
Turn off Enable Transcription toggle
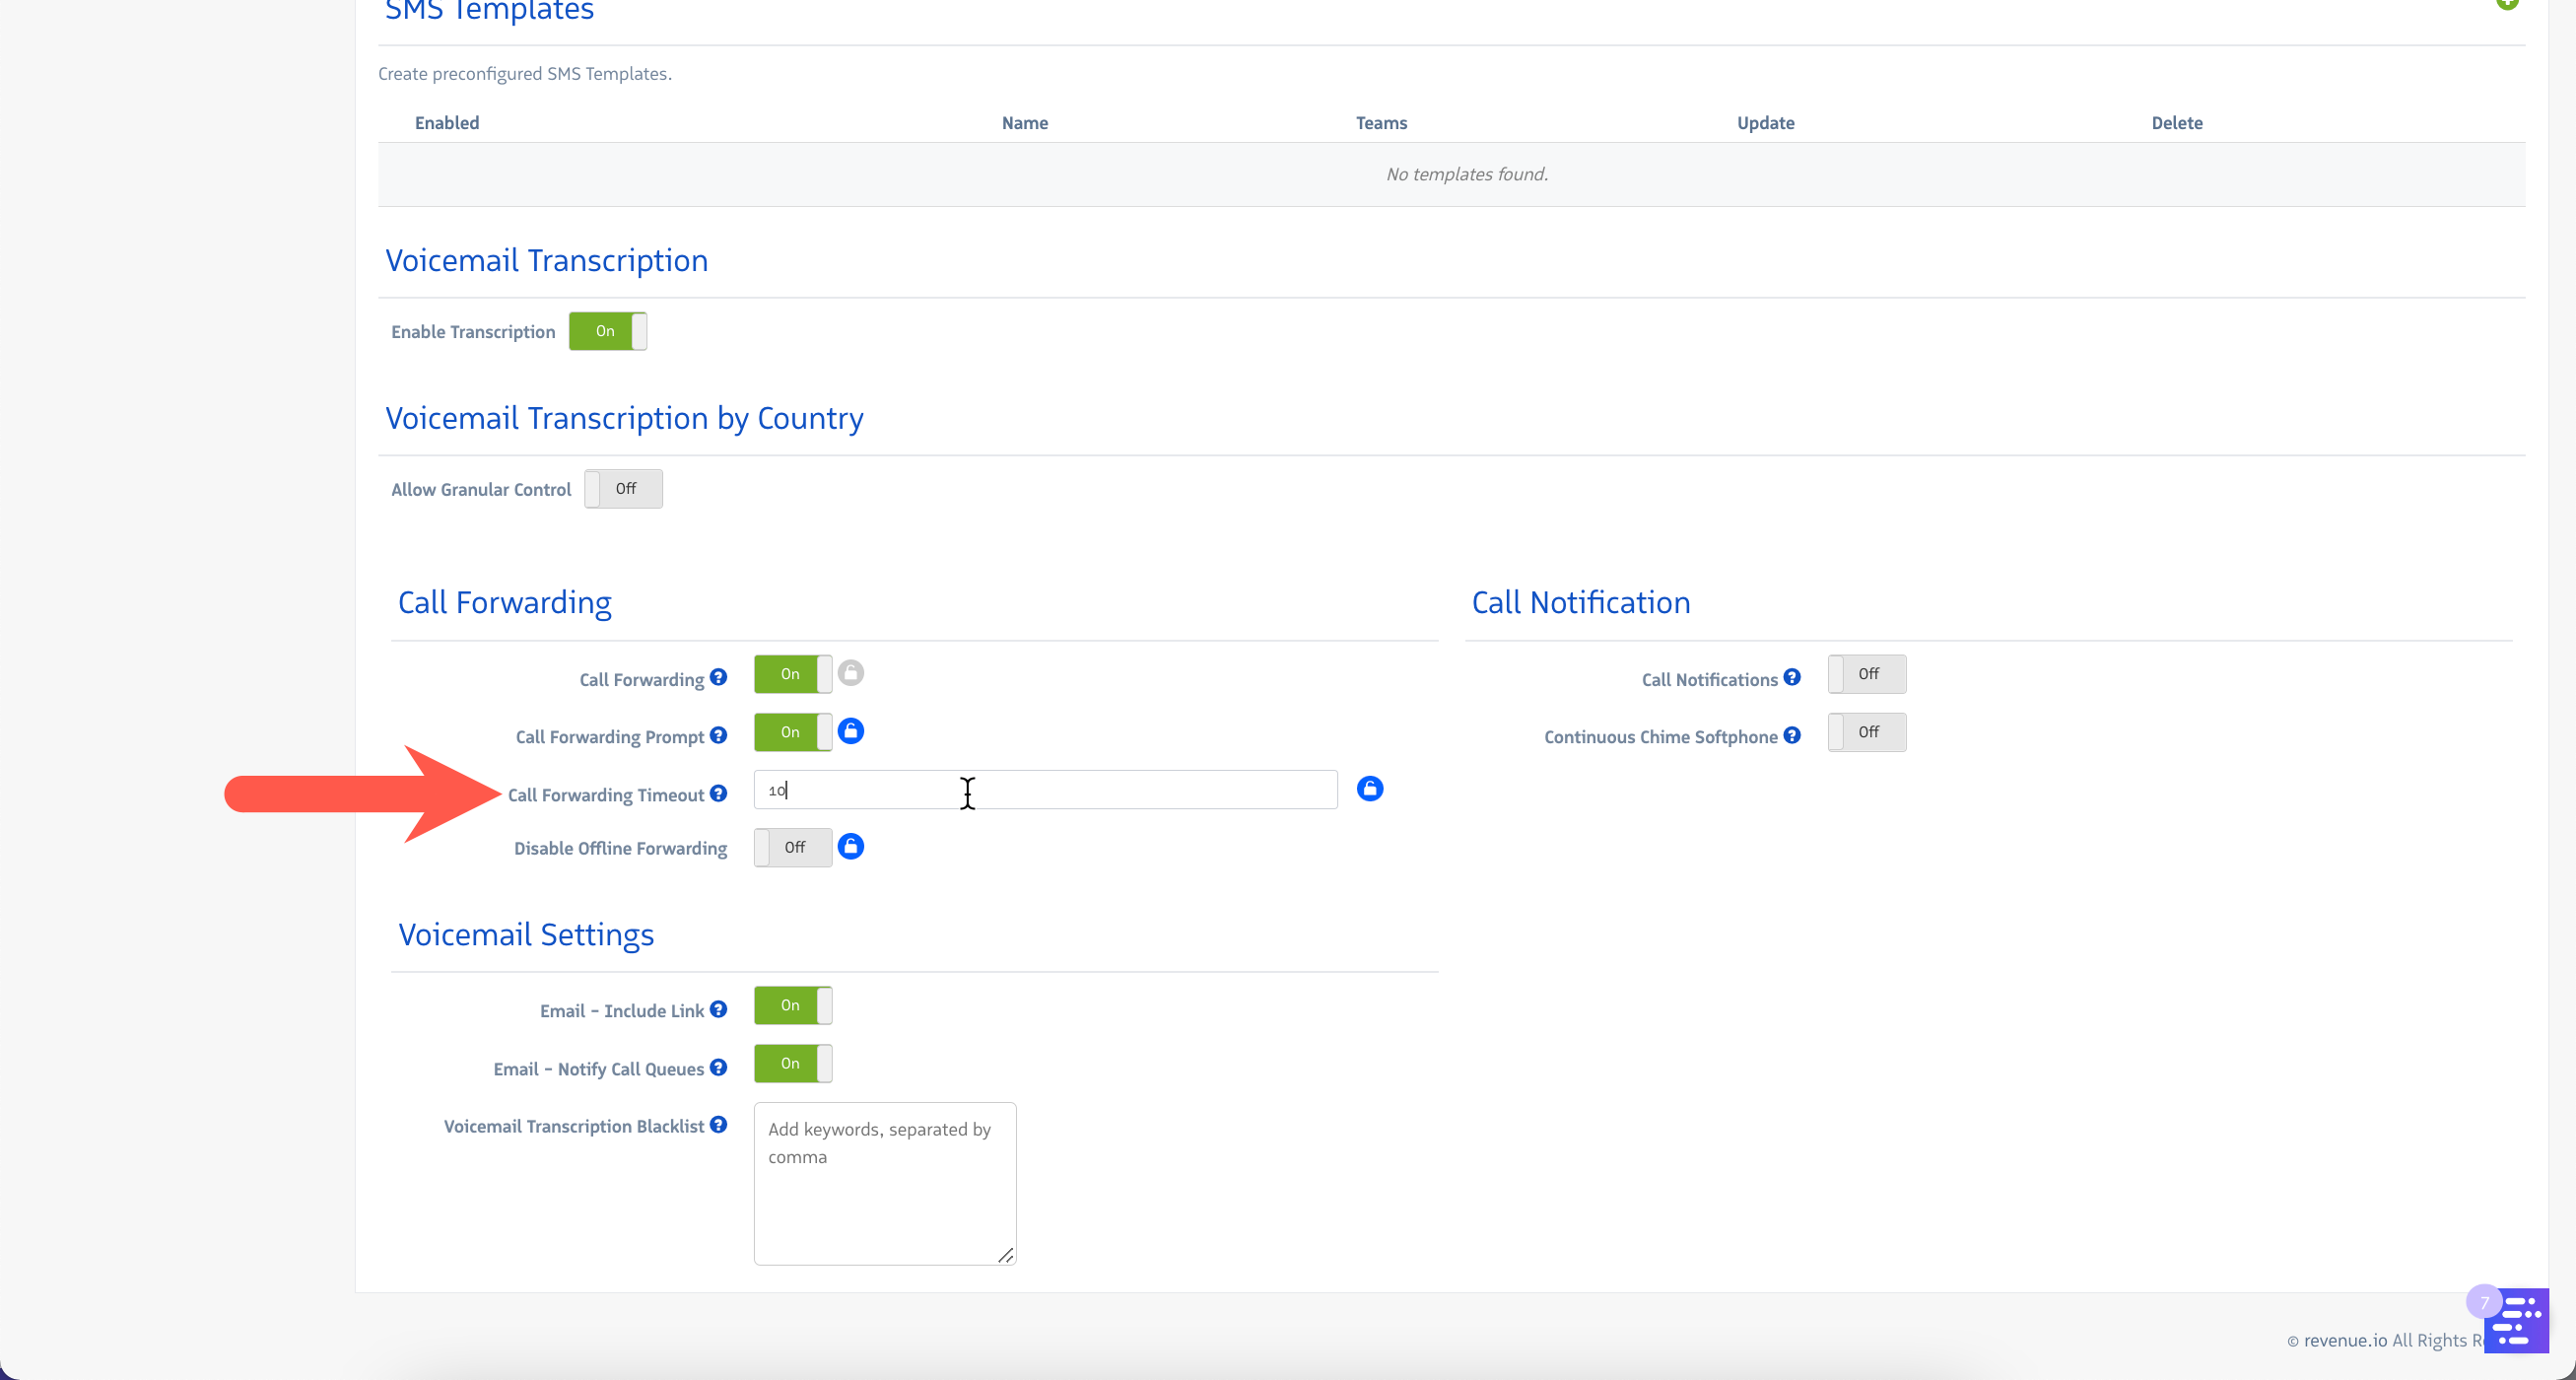click(607, 331)
